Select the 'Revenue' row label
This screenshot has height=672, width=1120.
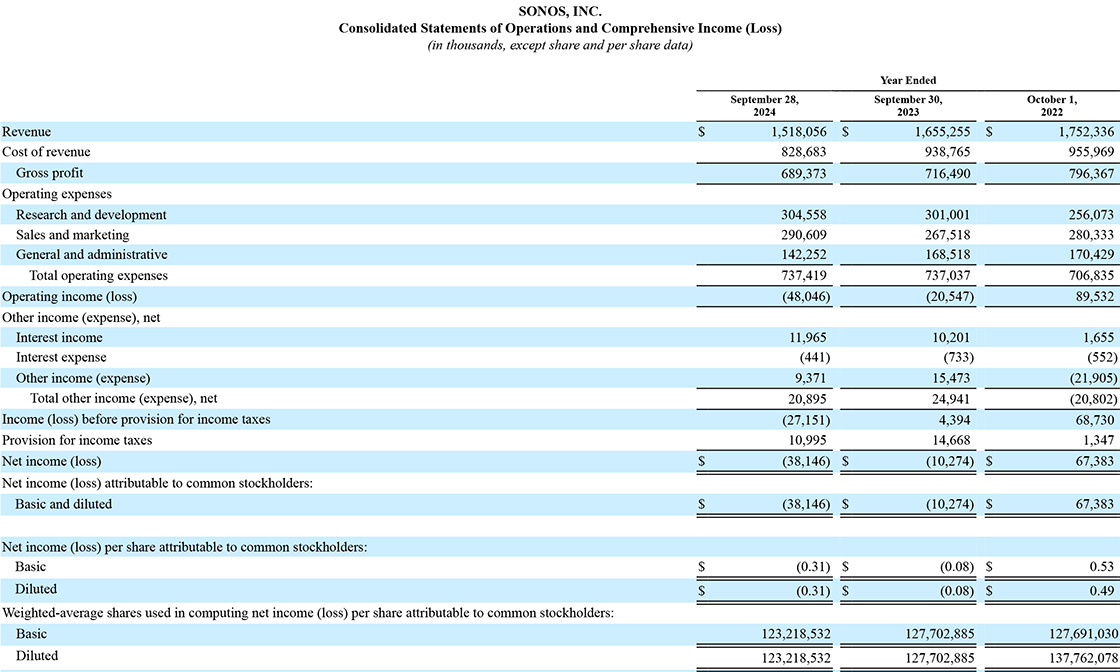(26, 132)
